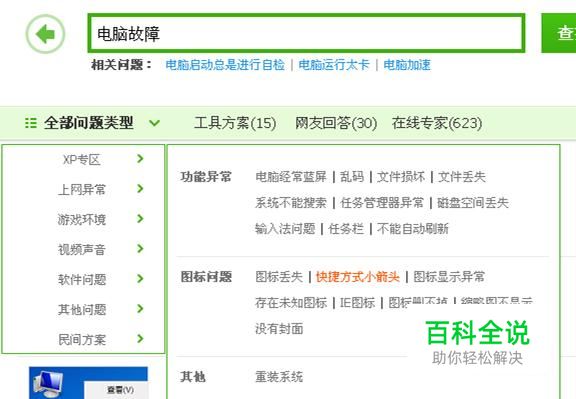Click the 图标问题 section heading

pyautogui.click(x=206, y=277)
